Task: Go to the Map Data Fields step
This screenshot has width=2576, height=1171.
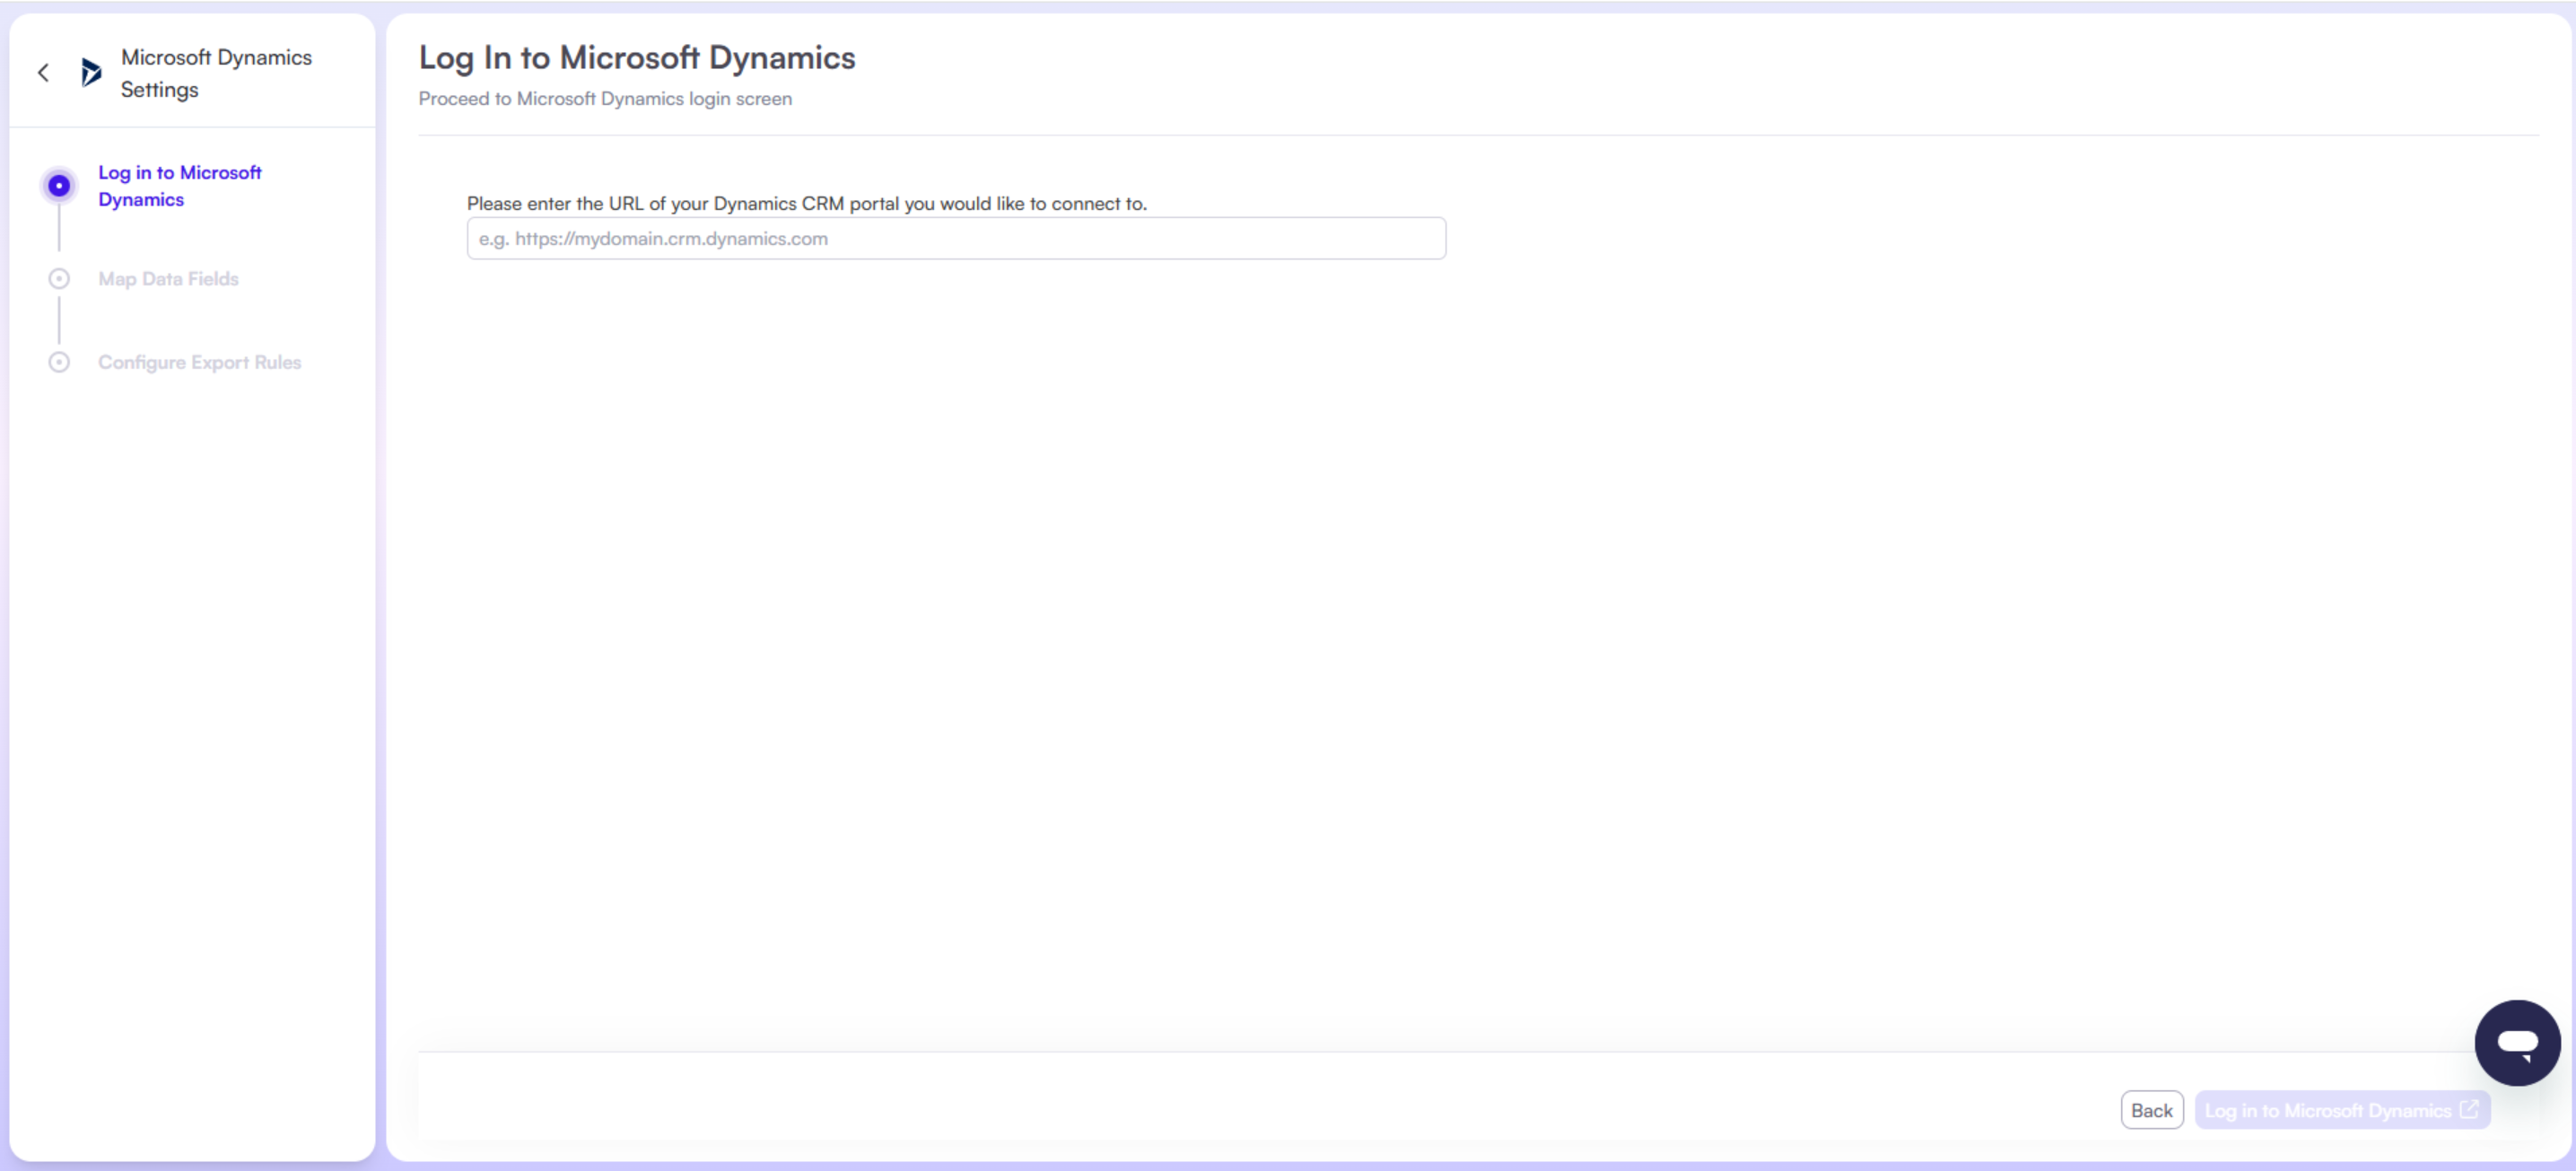Action: [x=168, y=279]
